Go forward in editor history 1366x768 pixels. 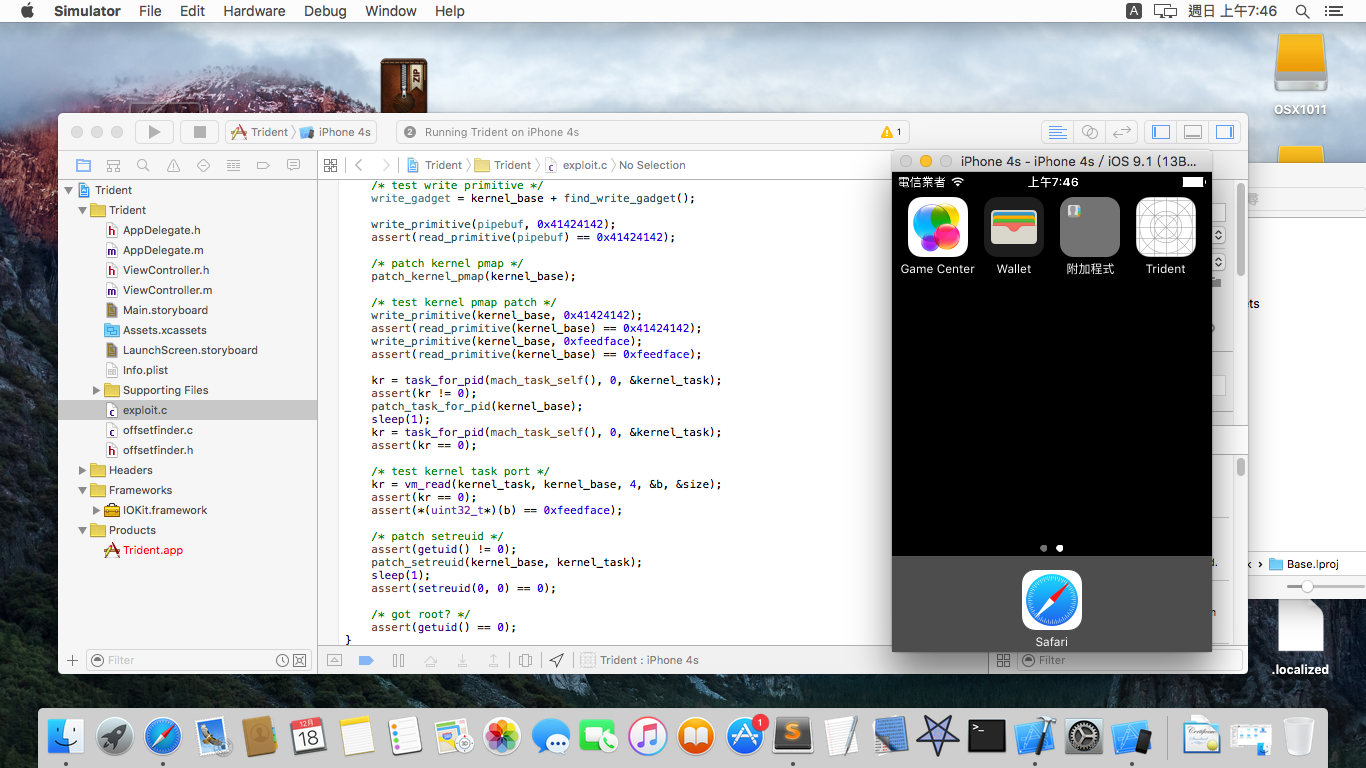tap(386, 165)
